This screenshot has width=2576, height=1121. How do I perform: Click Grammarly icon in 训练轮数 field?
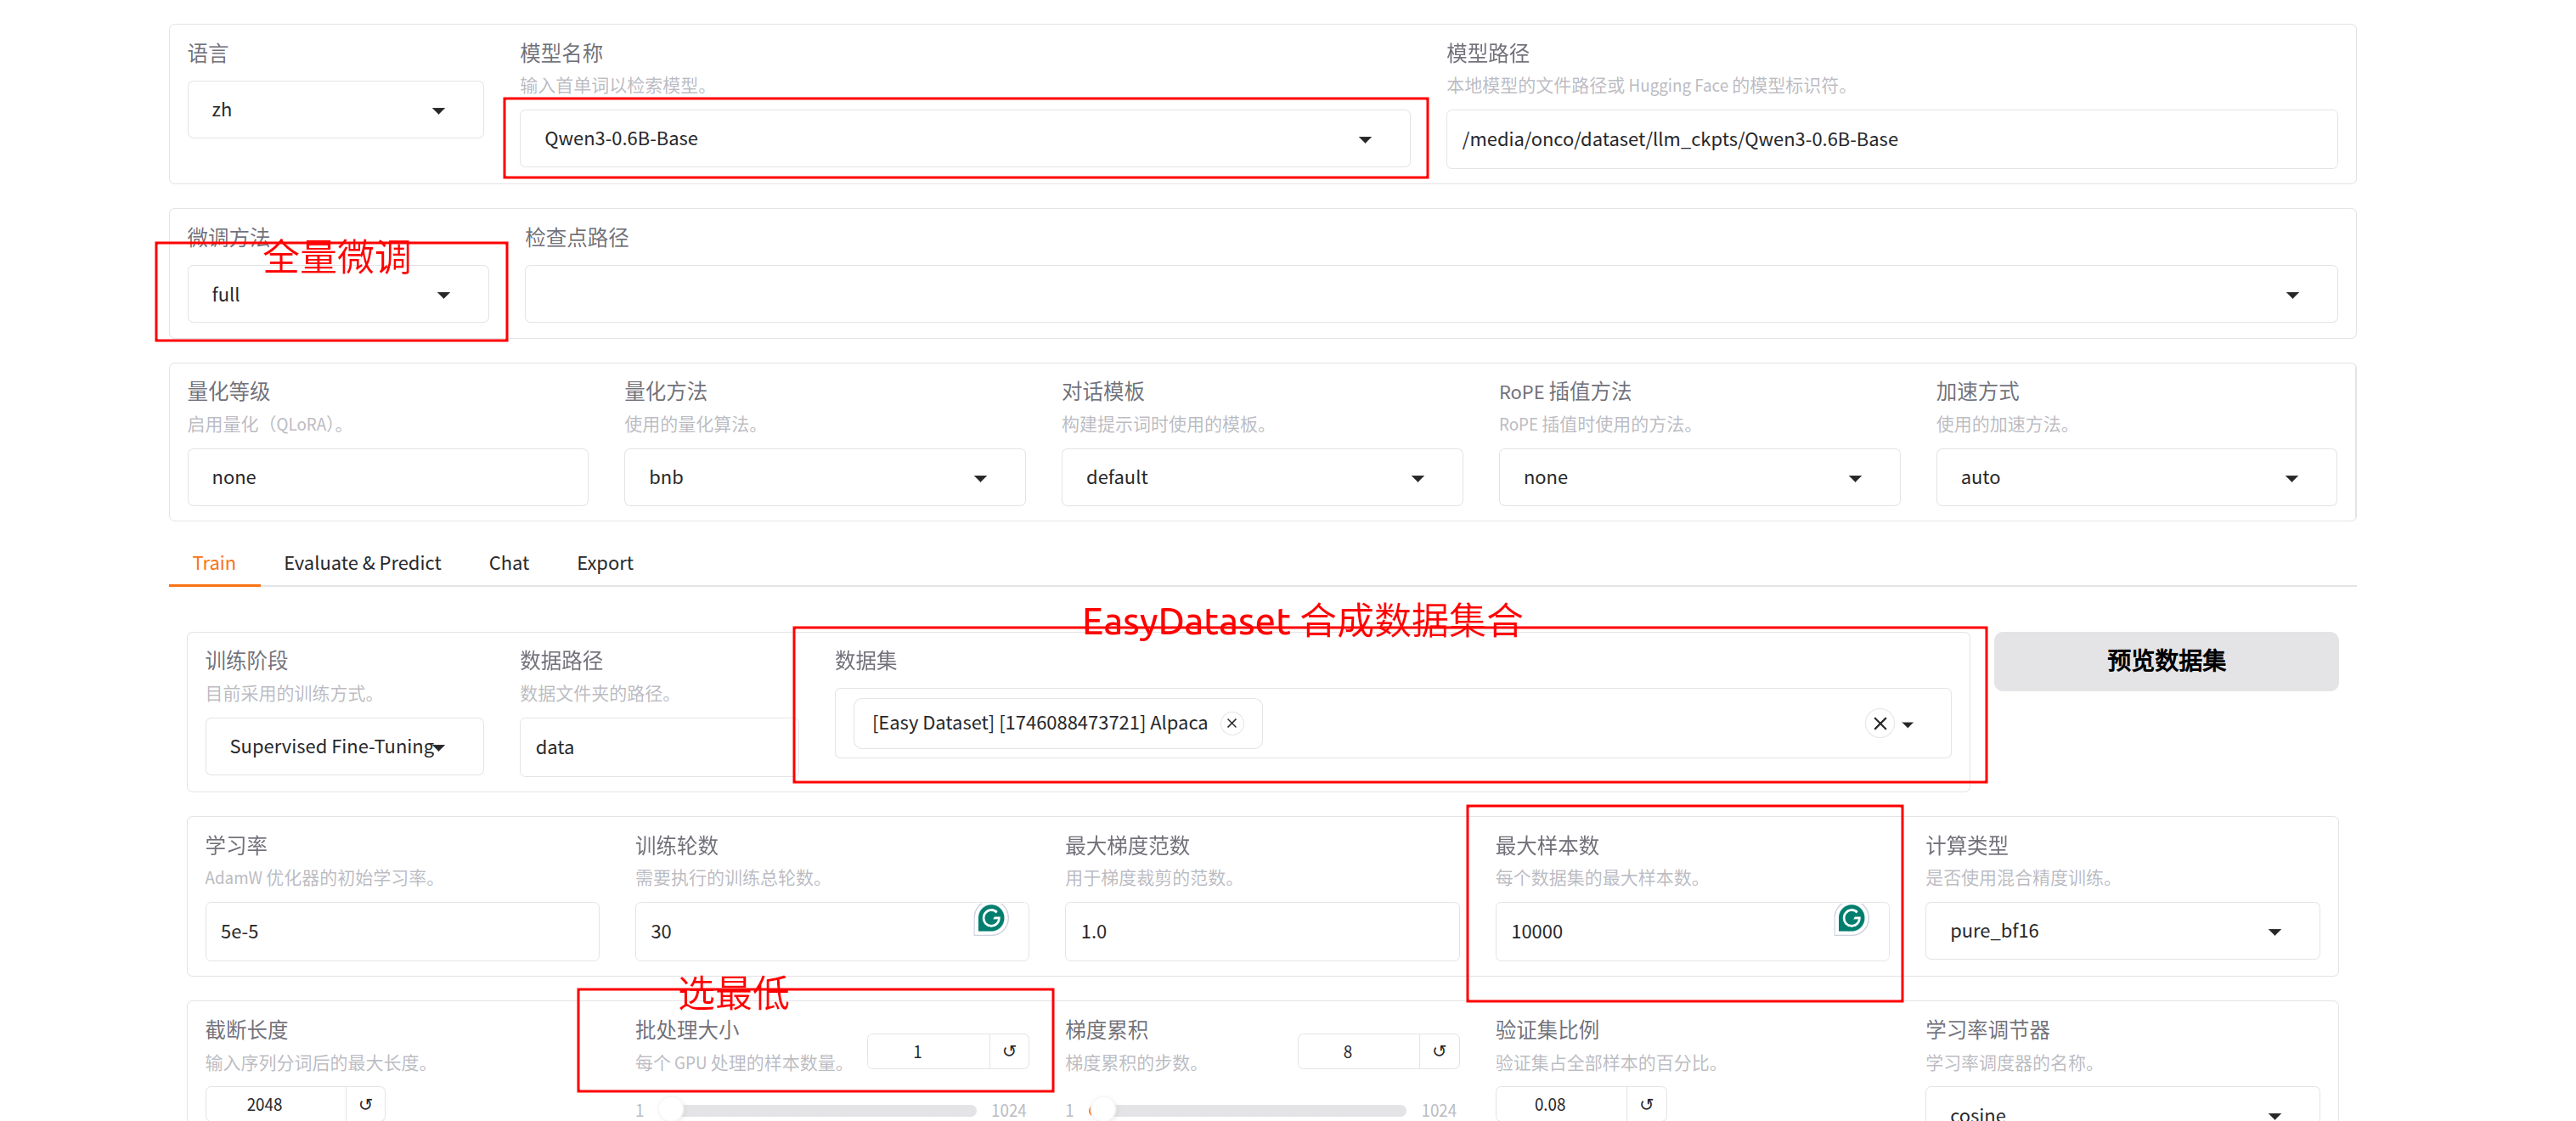pyautogui.click(x=990, y=918)
